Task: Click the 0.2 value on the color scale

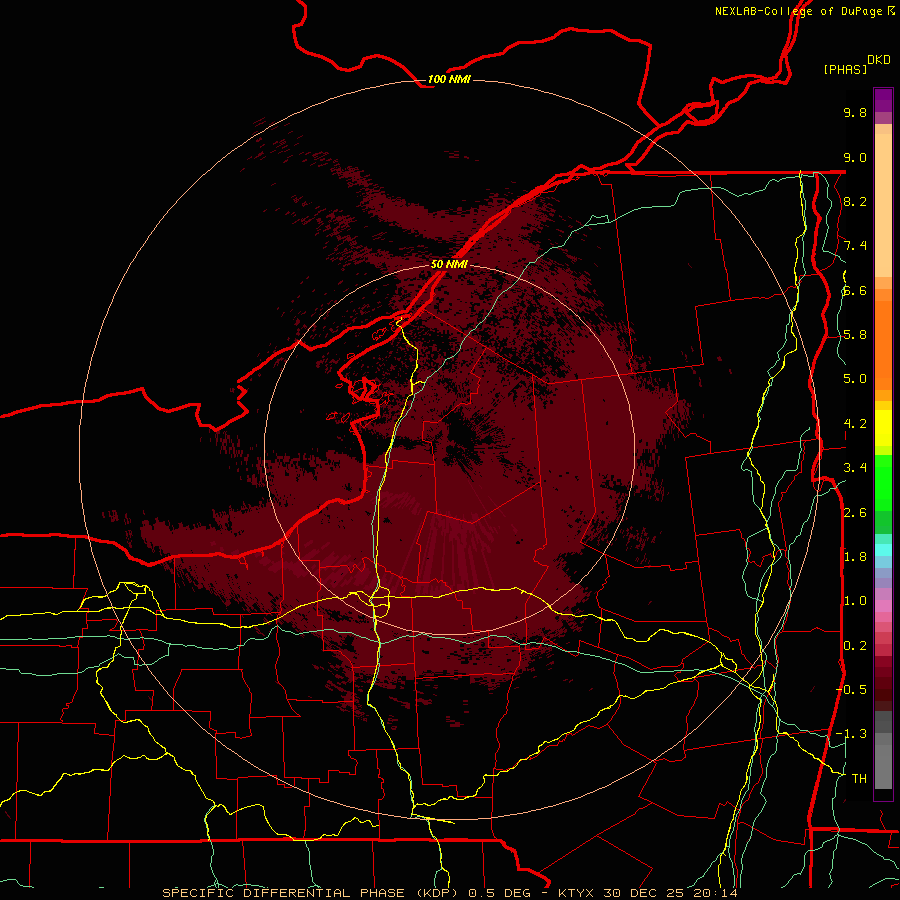Action: 855,646
